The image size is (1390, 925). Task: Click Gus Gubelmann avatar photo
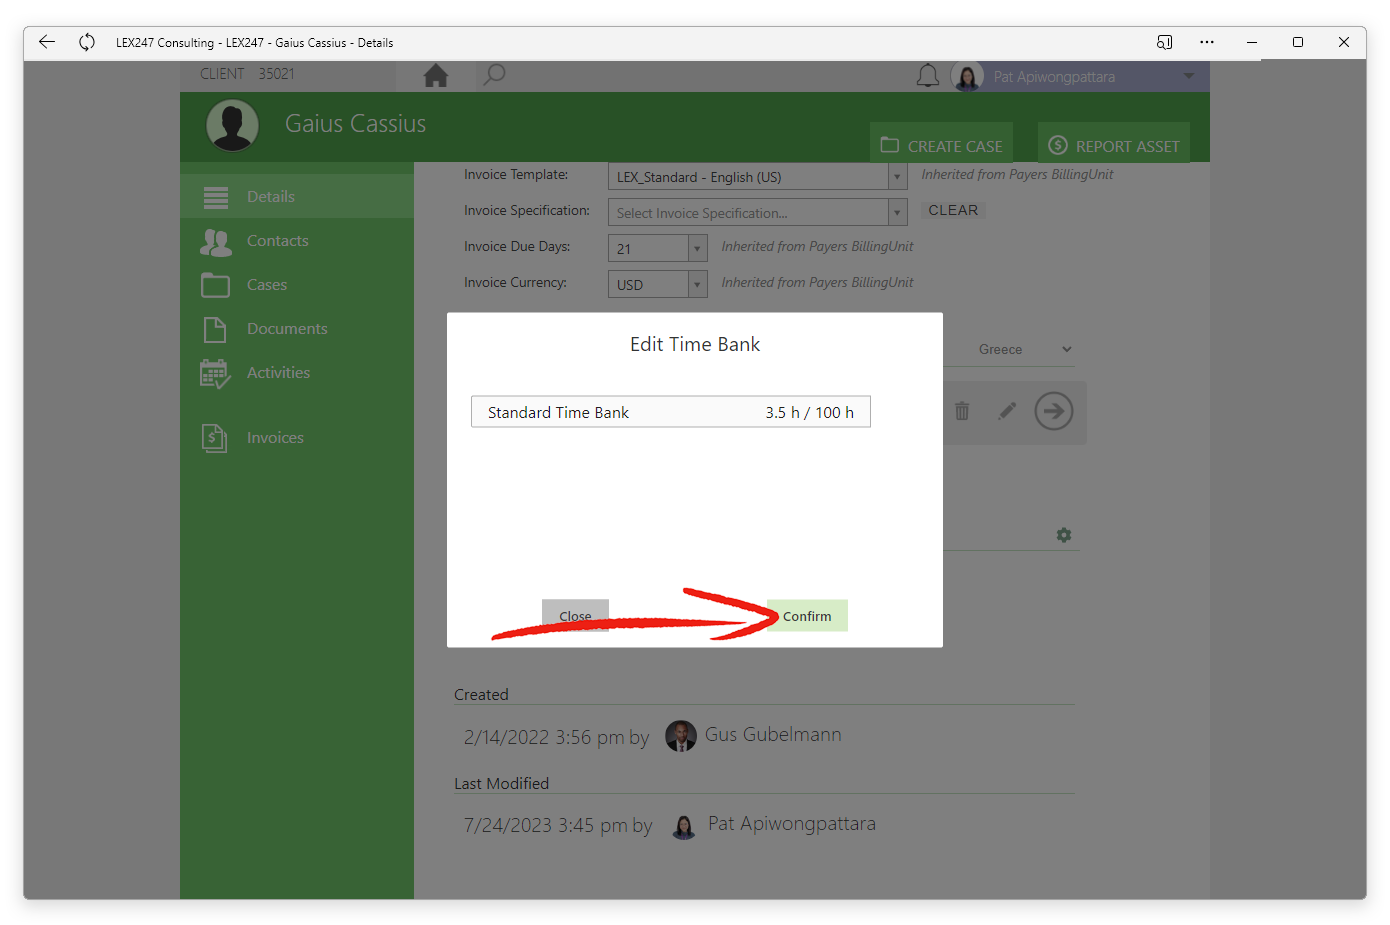pos(681,736)
